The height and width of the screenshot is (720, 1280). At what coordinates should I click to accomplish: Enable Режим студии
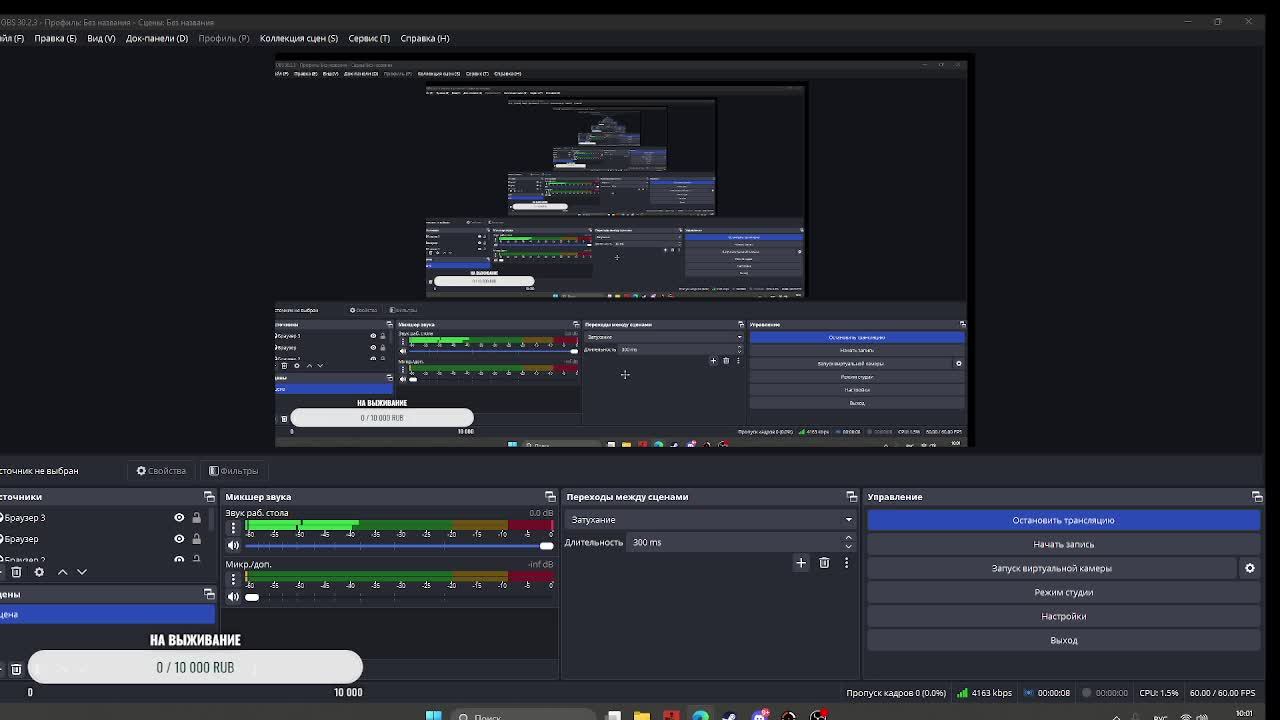[1063, 592]
